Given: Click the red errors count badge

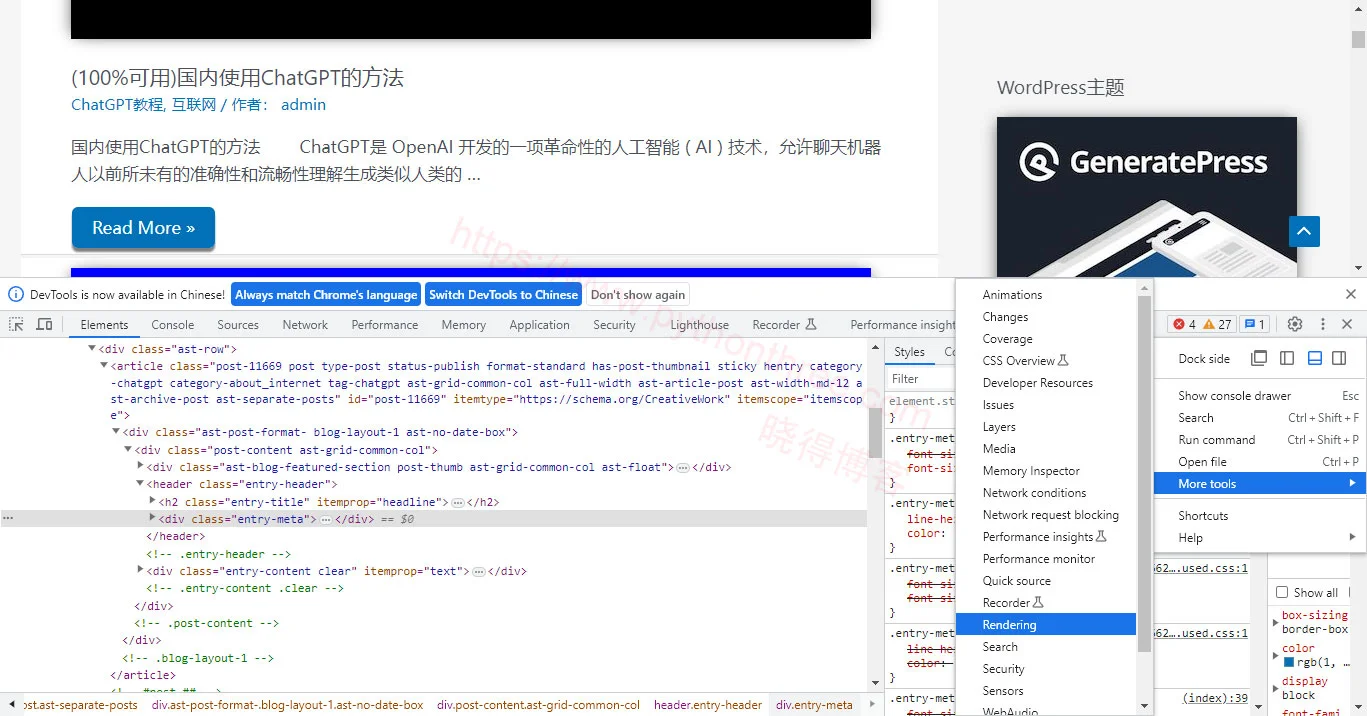Looking at the screenshot, I should [x=1184, y=324].
